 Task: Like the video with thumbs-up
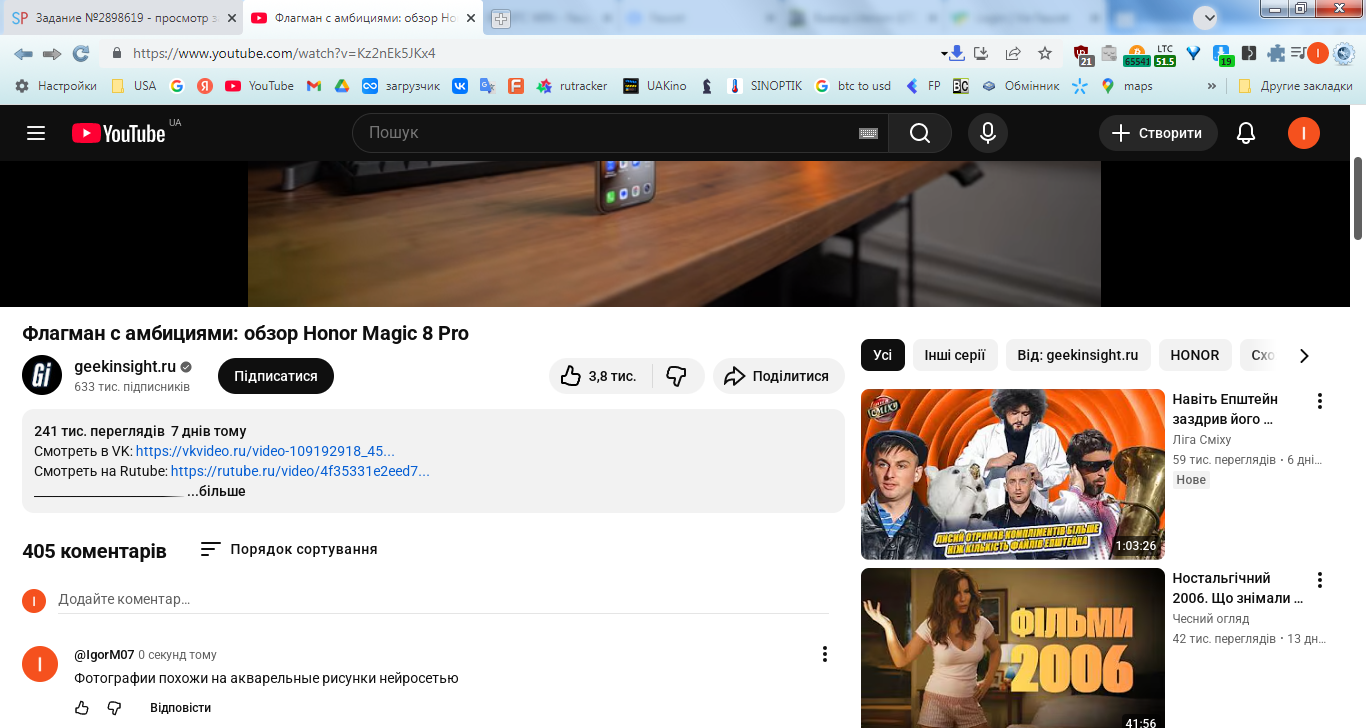pyautogui.click(x=600, y=376)
